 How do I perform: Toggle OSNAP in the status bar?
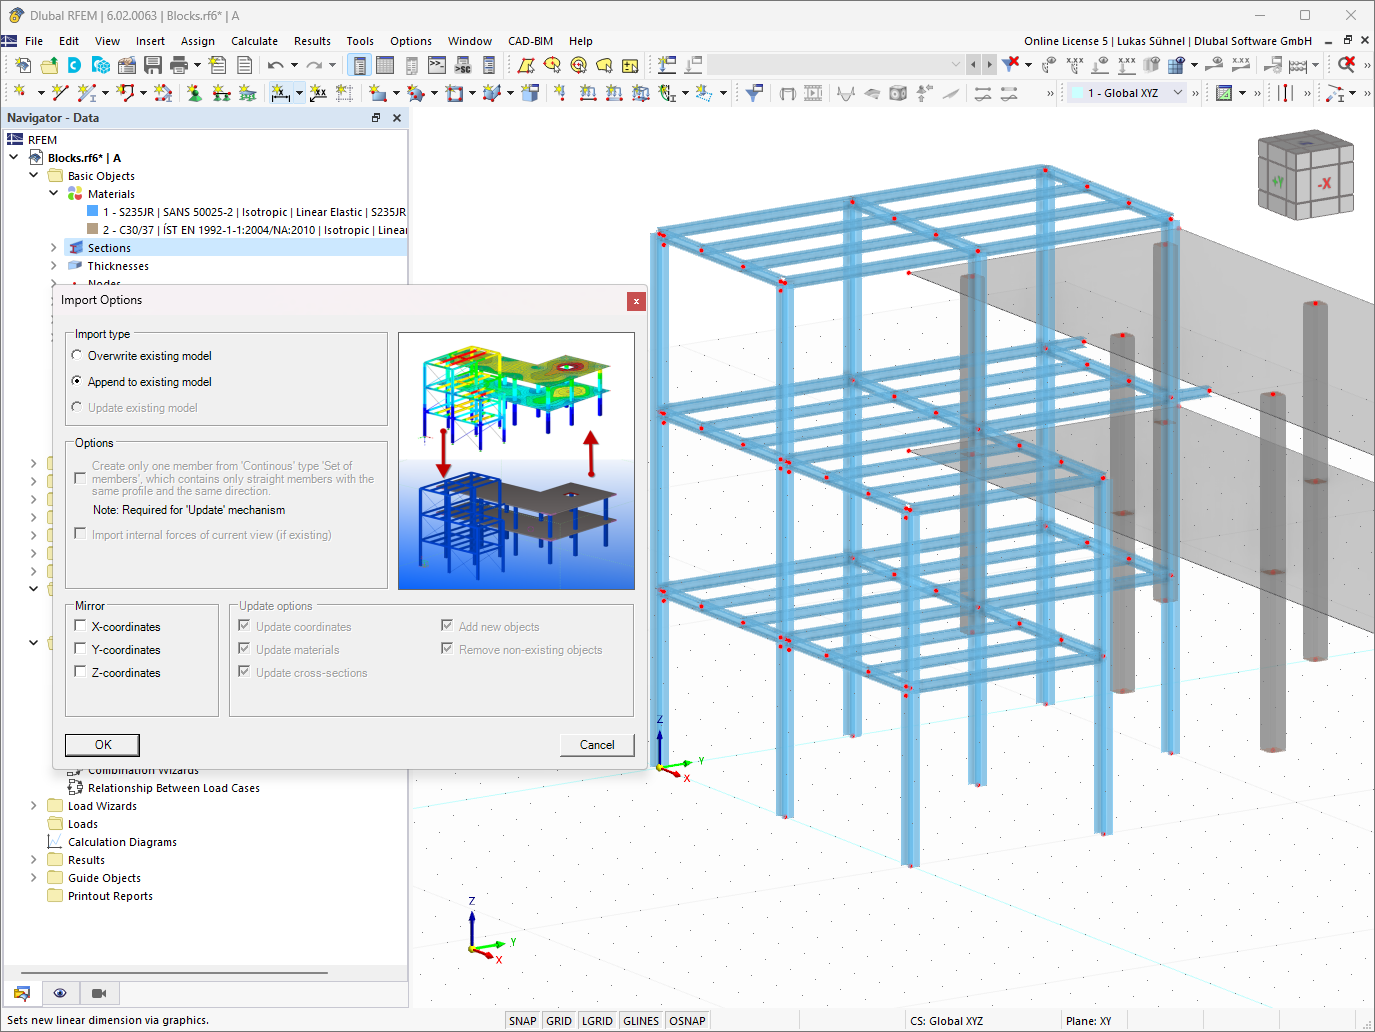[687, 1021]
